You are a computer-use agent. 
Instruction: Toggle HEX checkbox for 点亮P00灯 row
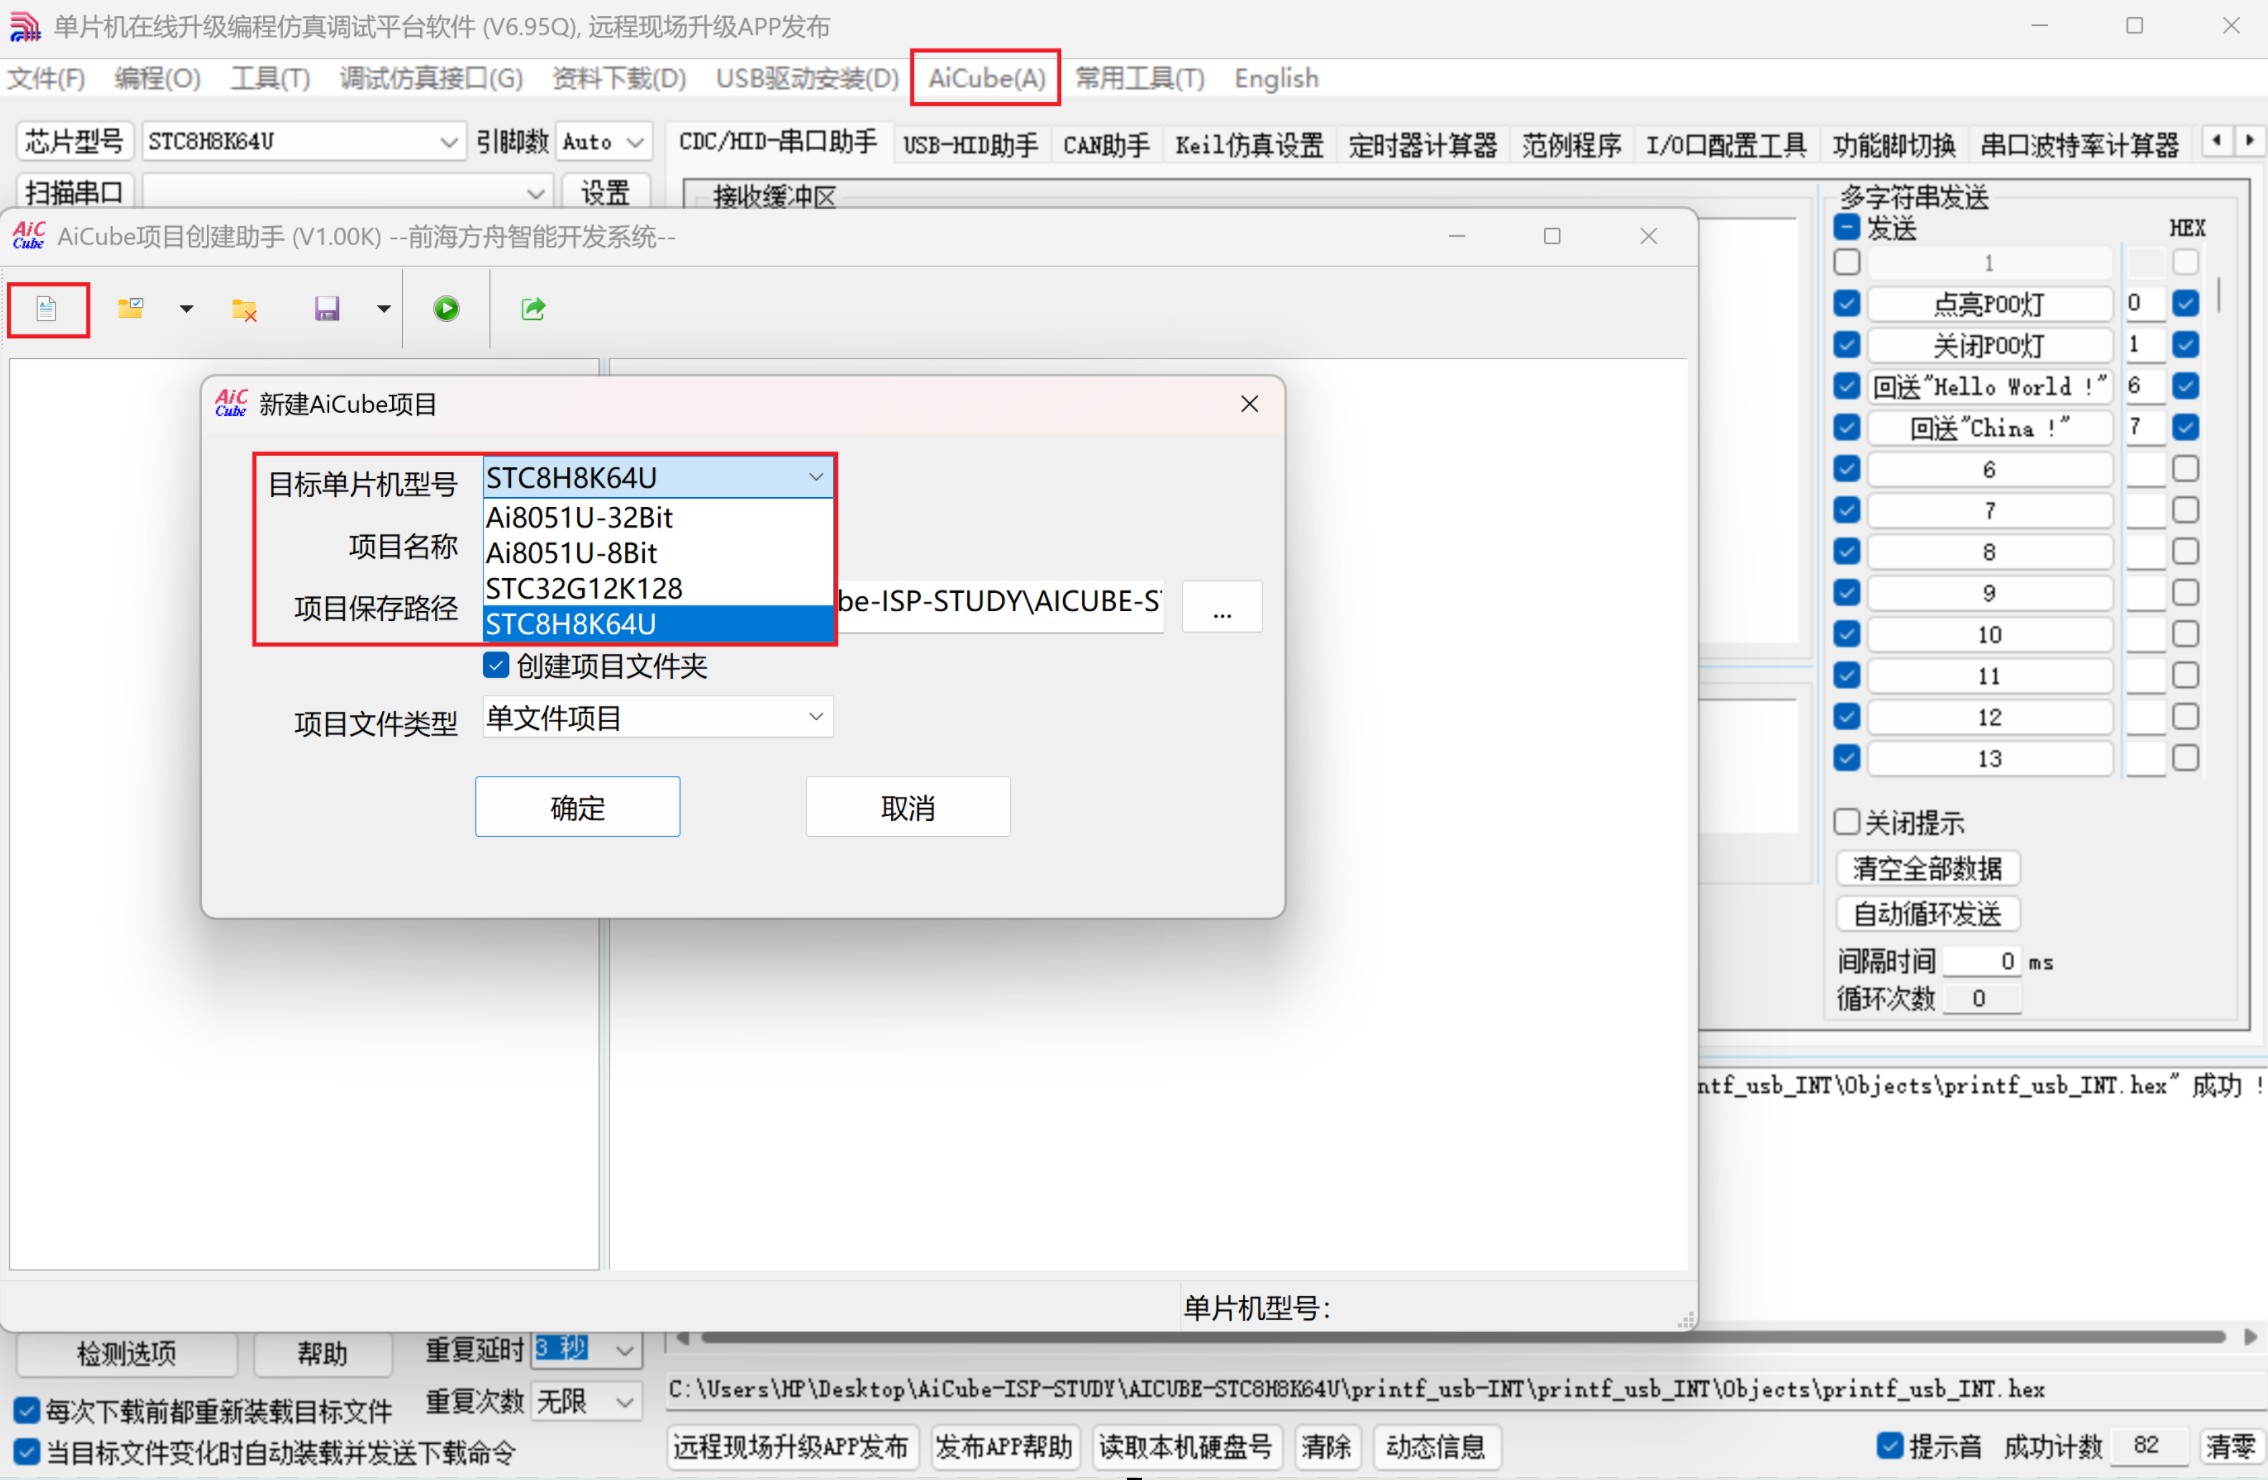point(2186,303)
